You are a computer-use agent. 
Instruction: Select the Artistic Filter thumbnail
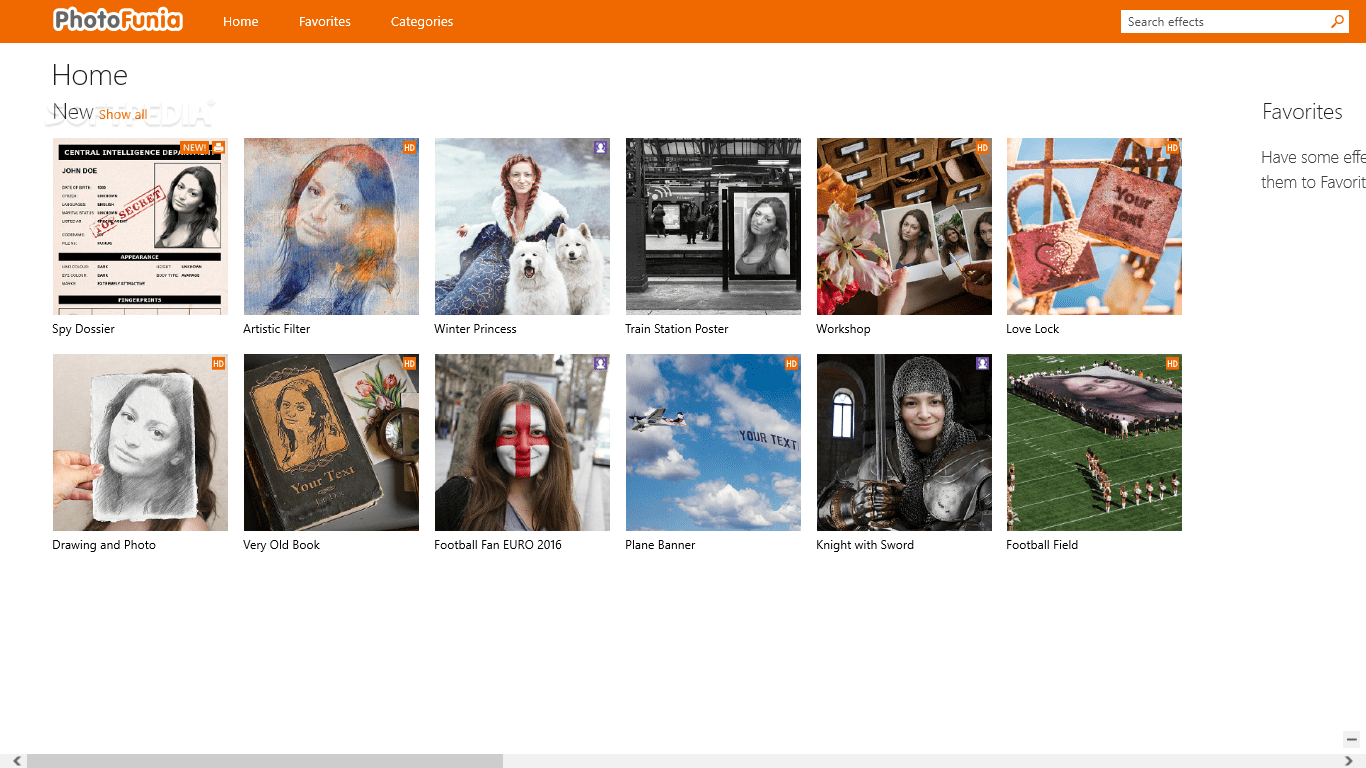[x=331, y=226]
